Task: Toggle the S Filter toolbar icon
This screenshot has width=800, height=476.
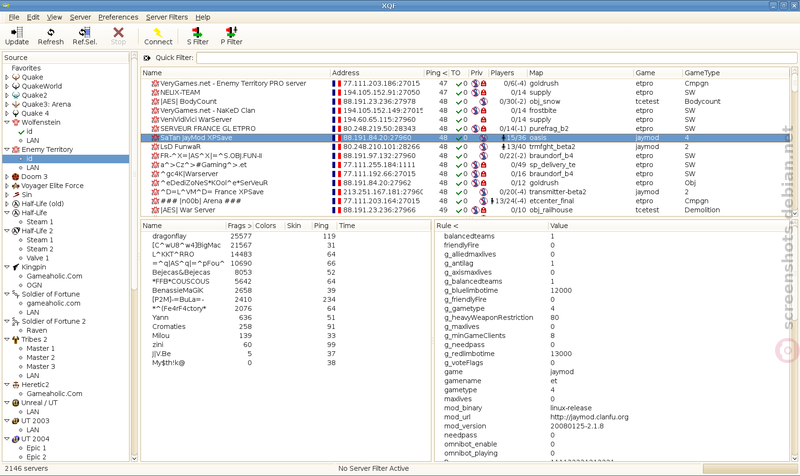Action: 197,32
